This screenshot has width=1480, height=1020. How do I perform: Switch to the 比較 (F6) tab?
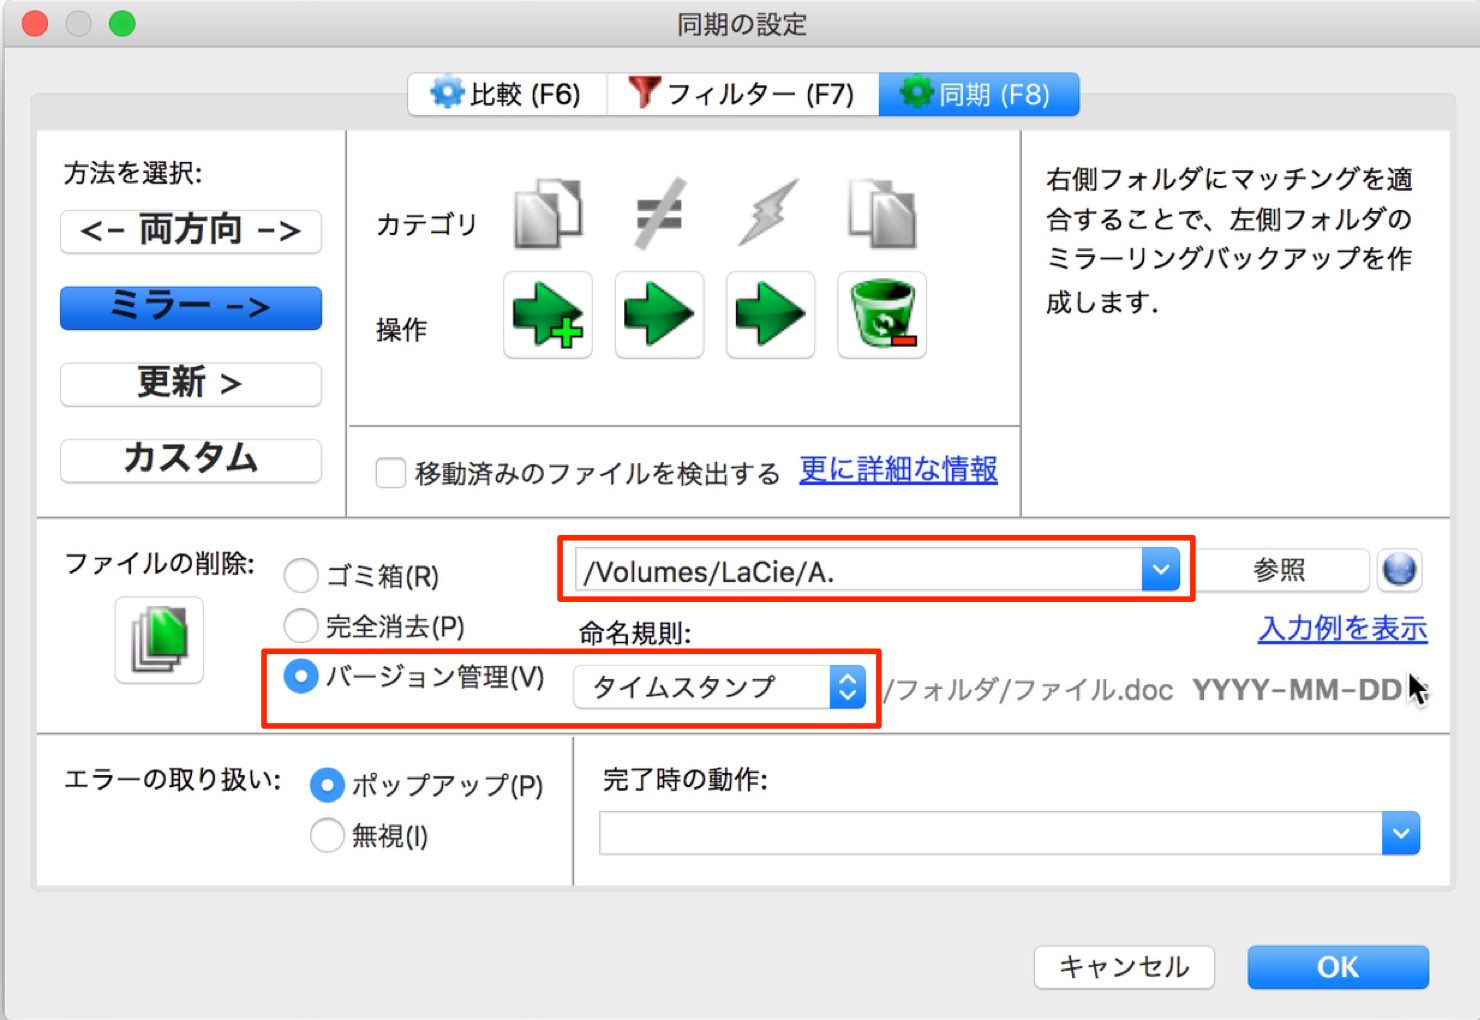[507, 94]
